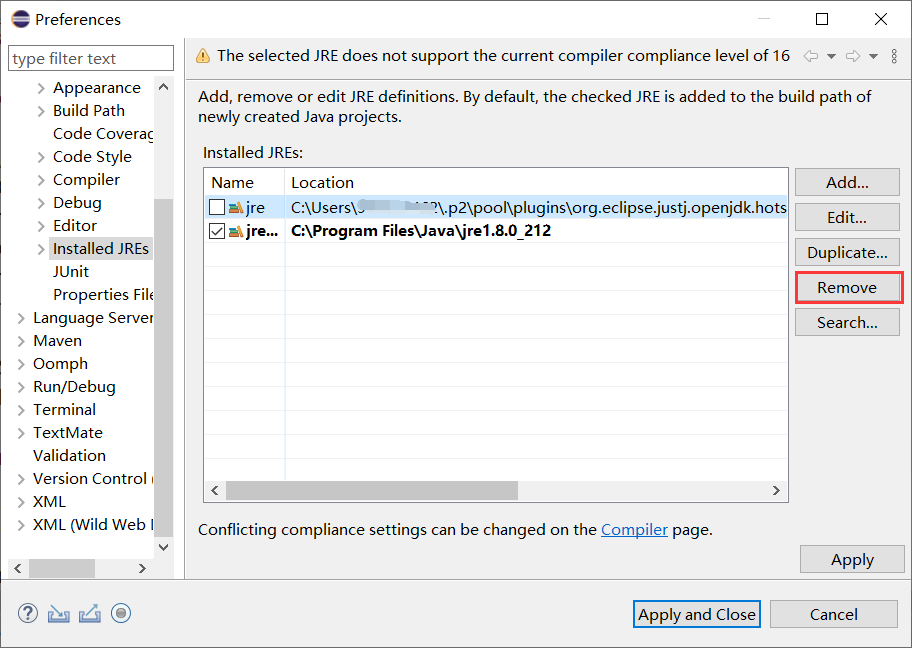Expand the Language Servers node
This screenshot has height=648, width=912.
coord(21,318)
